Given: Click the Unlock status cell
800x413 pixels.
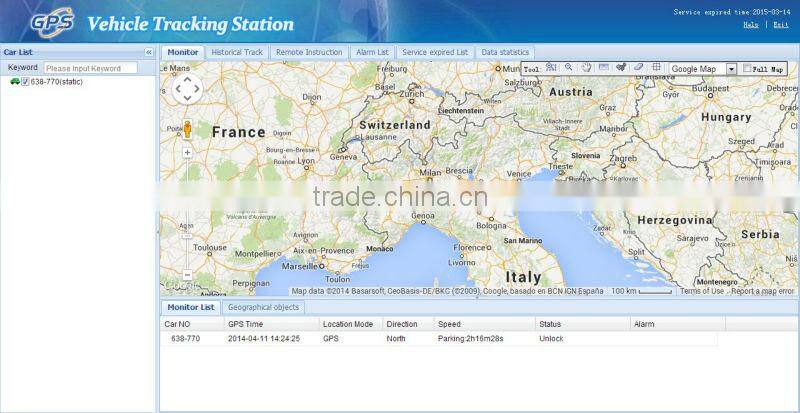Looking at the screenshot, I should click(x=551, y=339).
